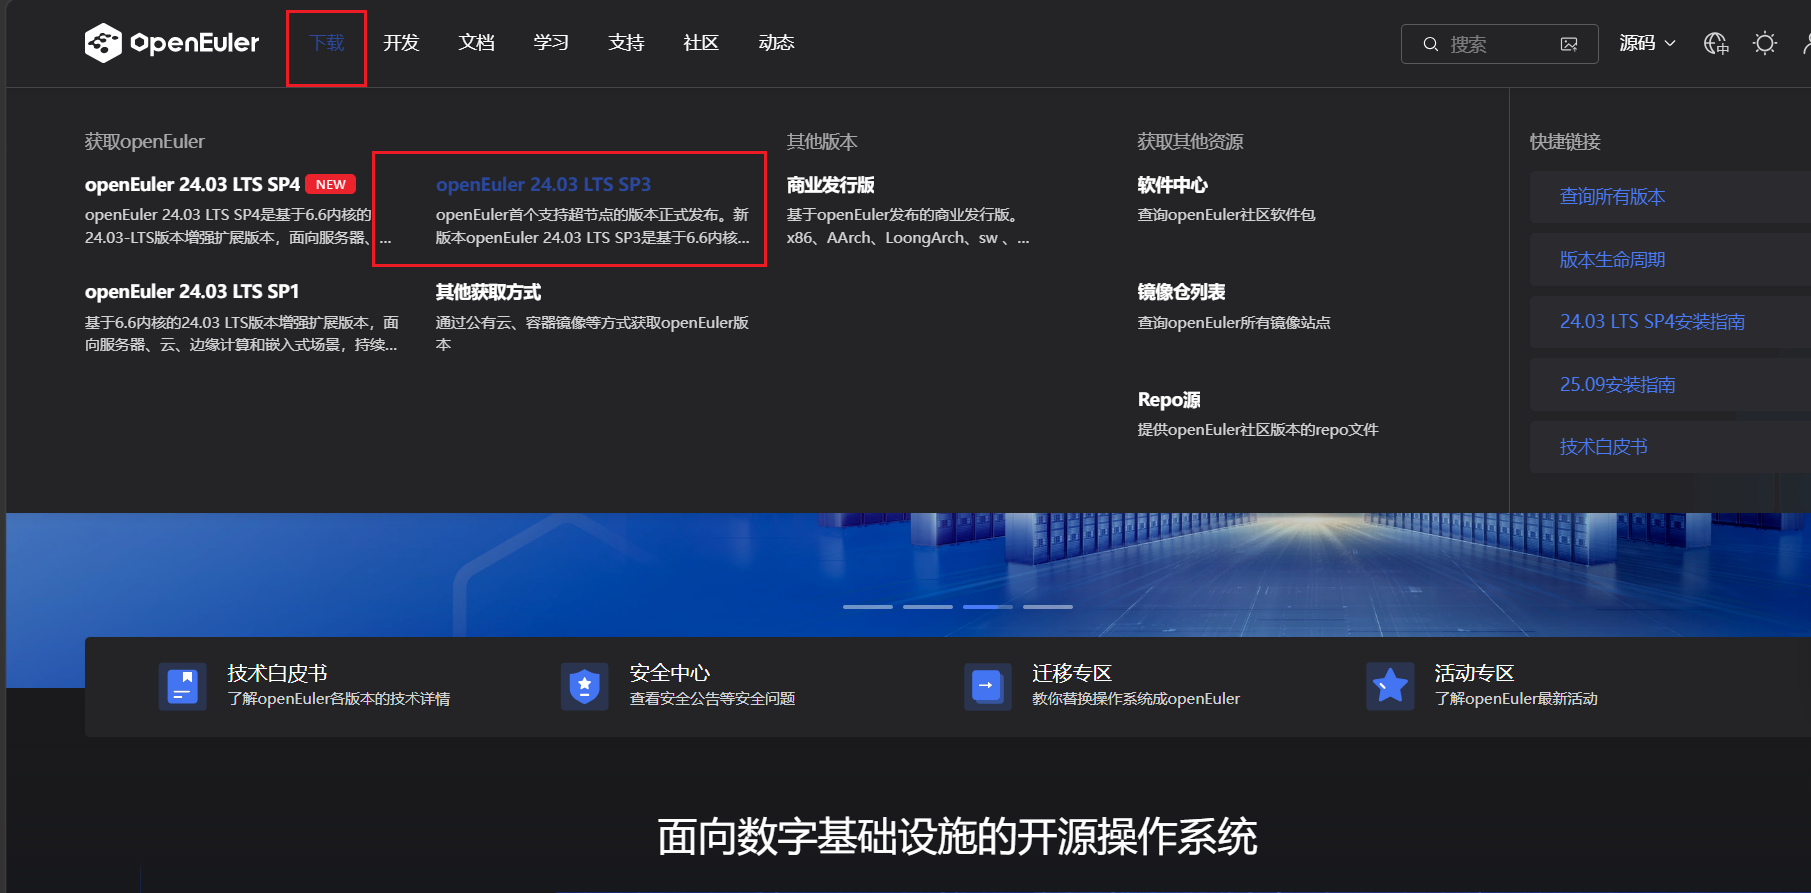Go to fourth banner carousel slide indicator
The image size is (1811, 893).
(x=1048, y=607)
